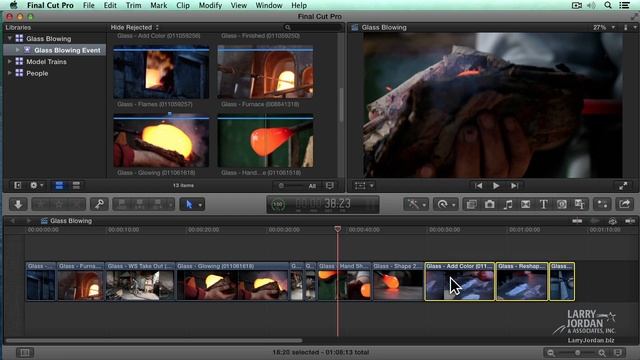Switch browser to list view
640x360 pixels.
coord(76,186)
